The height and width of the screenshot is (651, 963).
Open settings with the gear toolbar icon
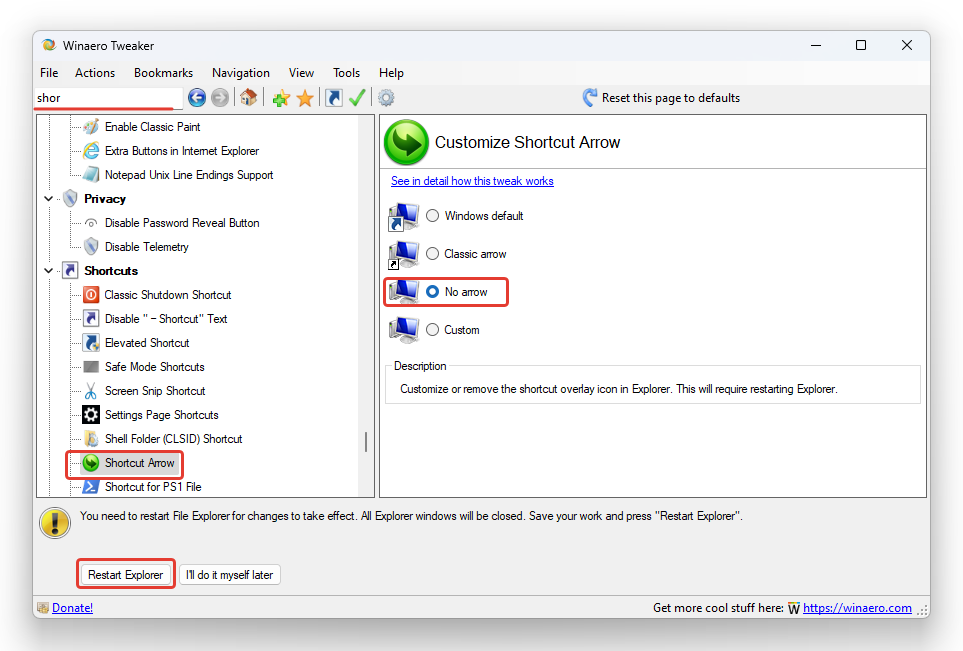386,98
